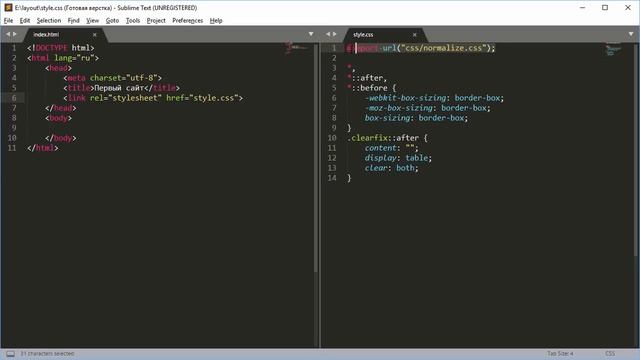Go to previous tab in left pane

(8, 34)
